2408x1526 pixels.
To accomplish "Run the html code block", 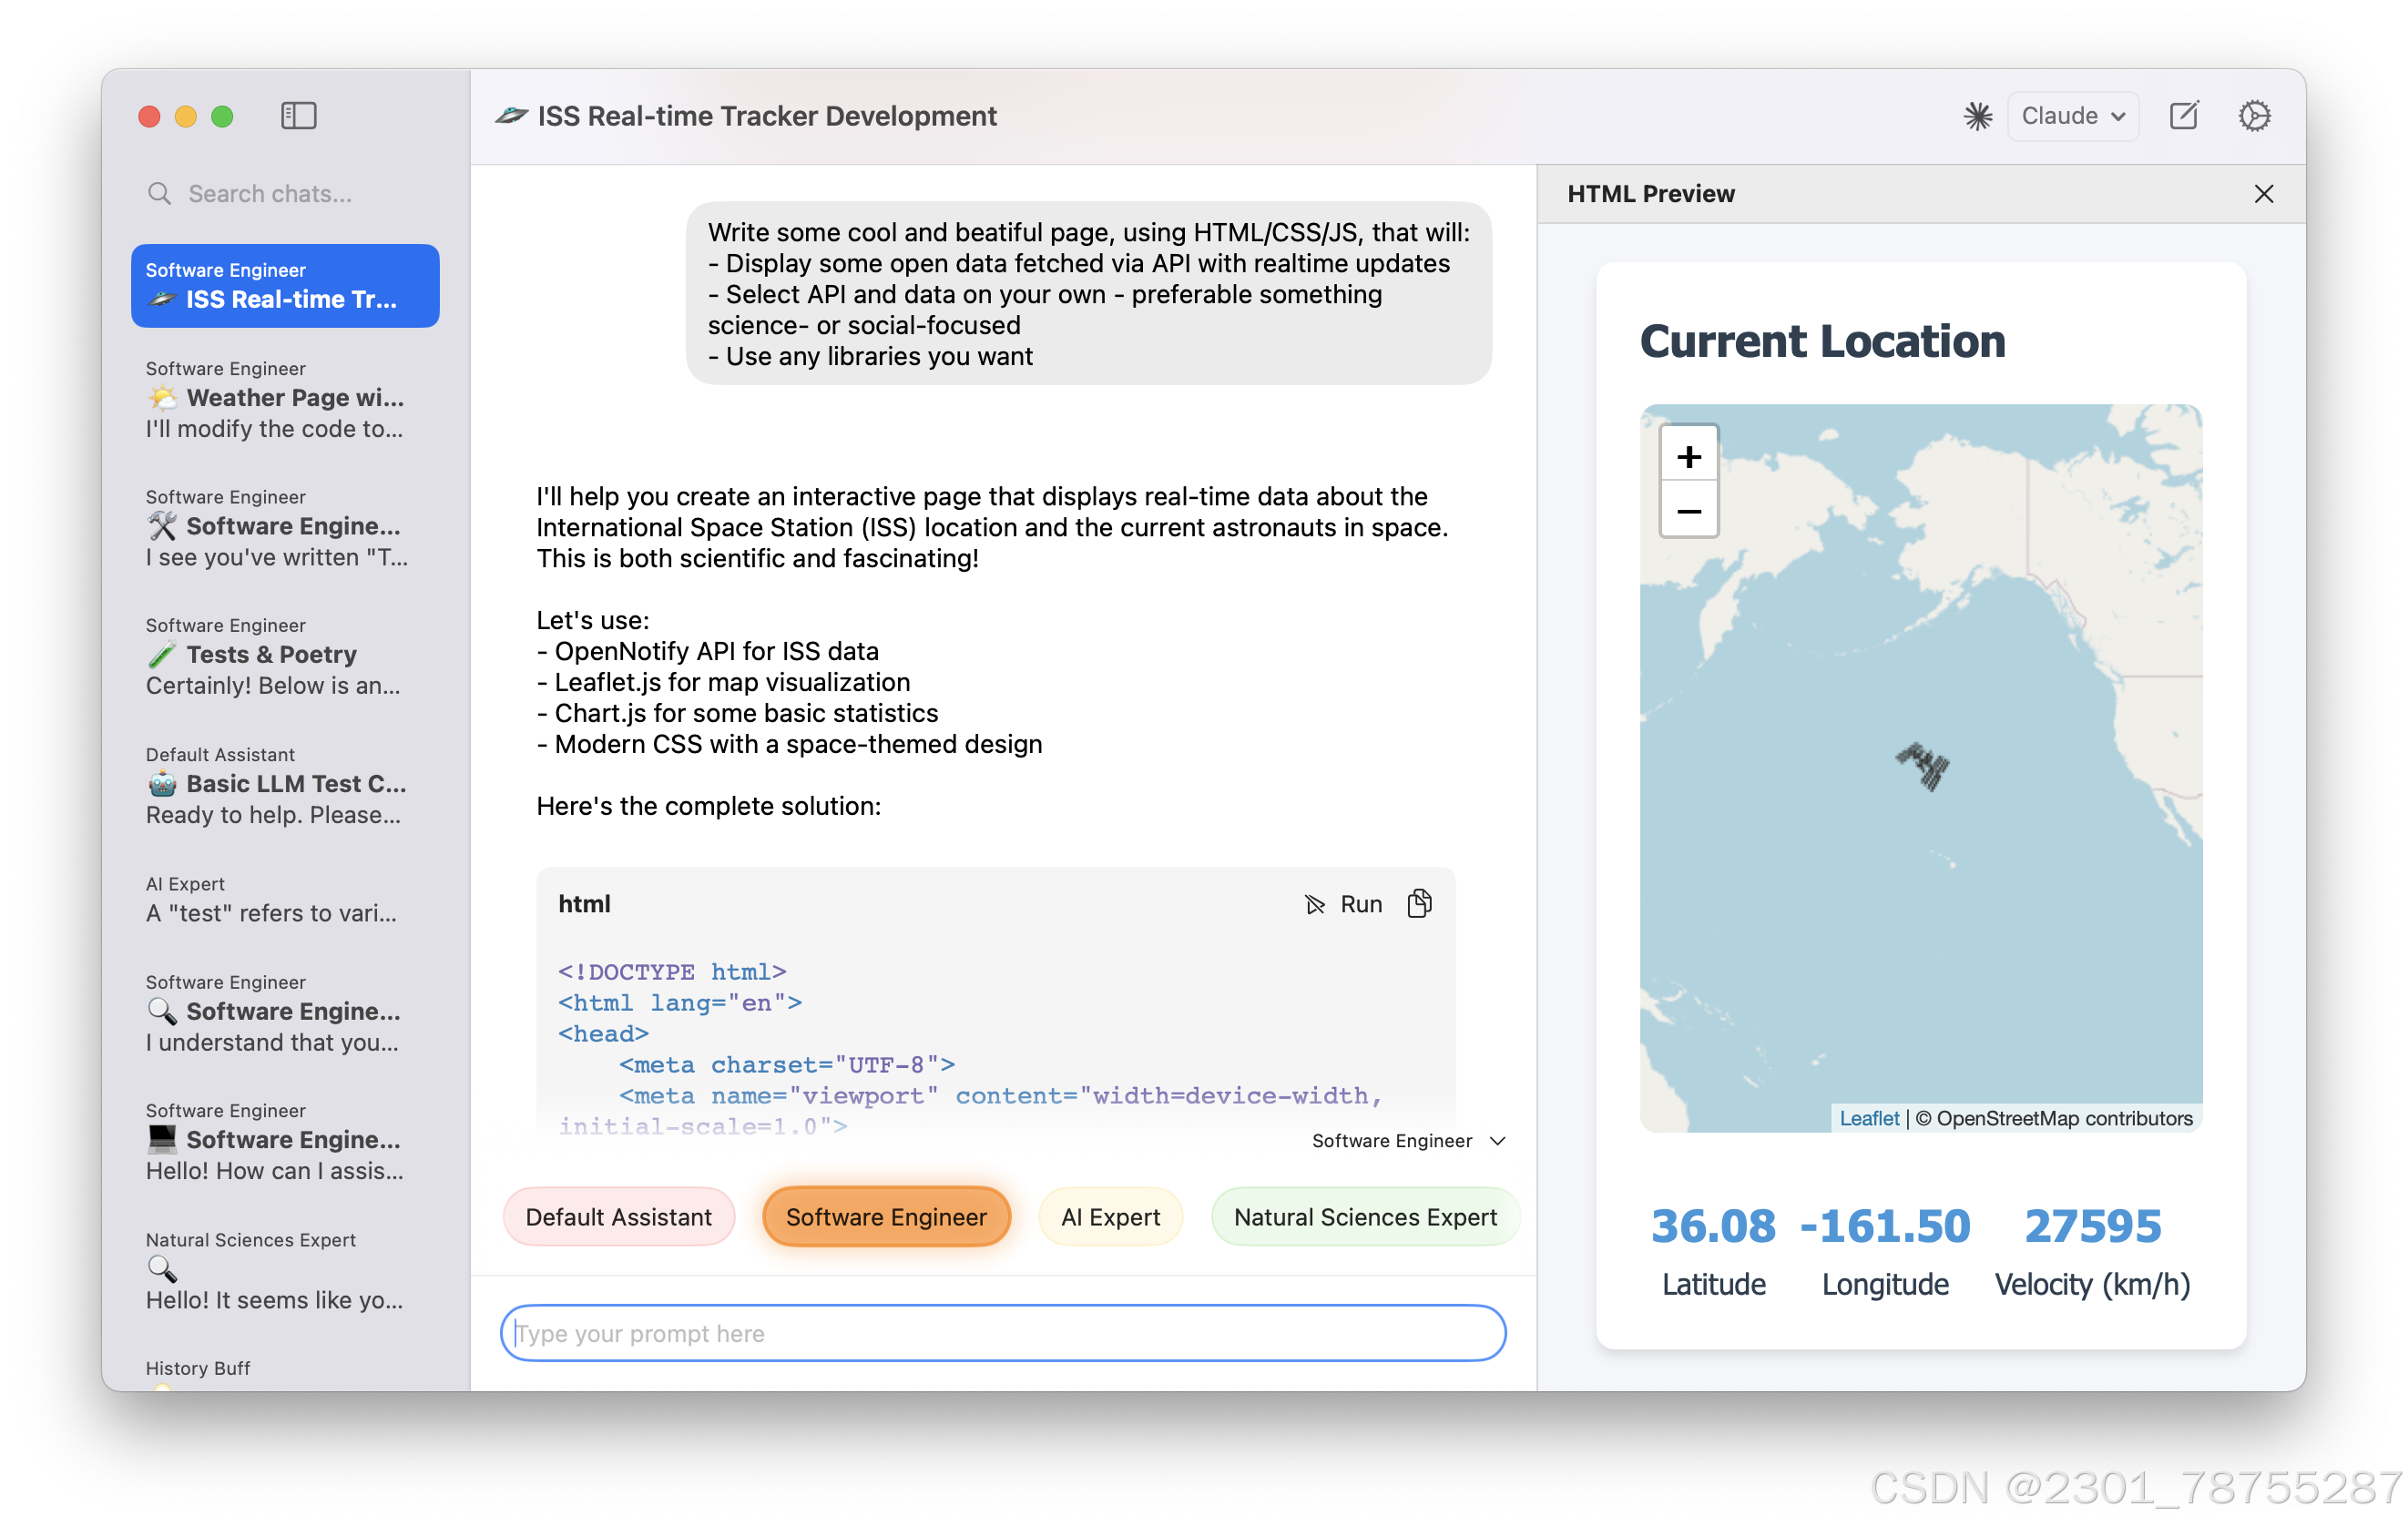I will click(1344, 904).
